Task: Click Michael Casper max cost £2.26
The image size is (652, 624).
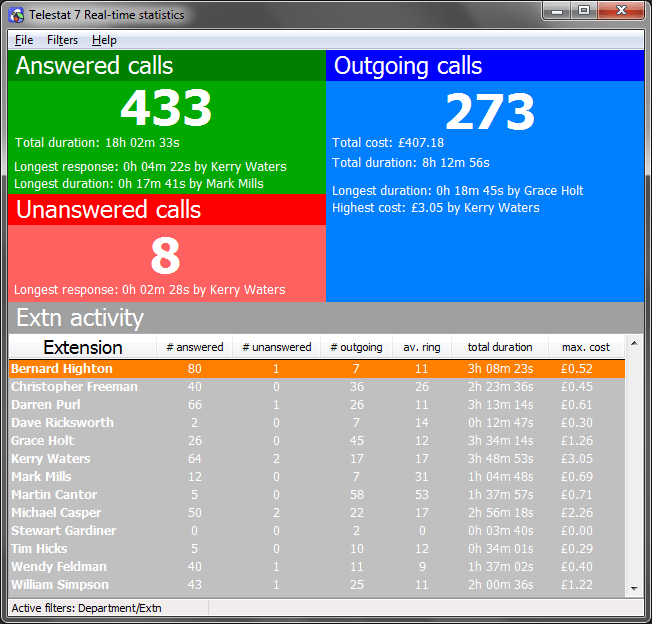Action: [x=577, y=513]
